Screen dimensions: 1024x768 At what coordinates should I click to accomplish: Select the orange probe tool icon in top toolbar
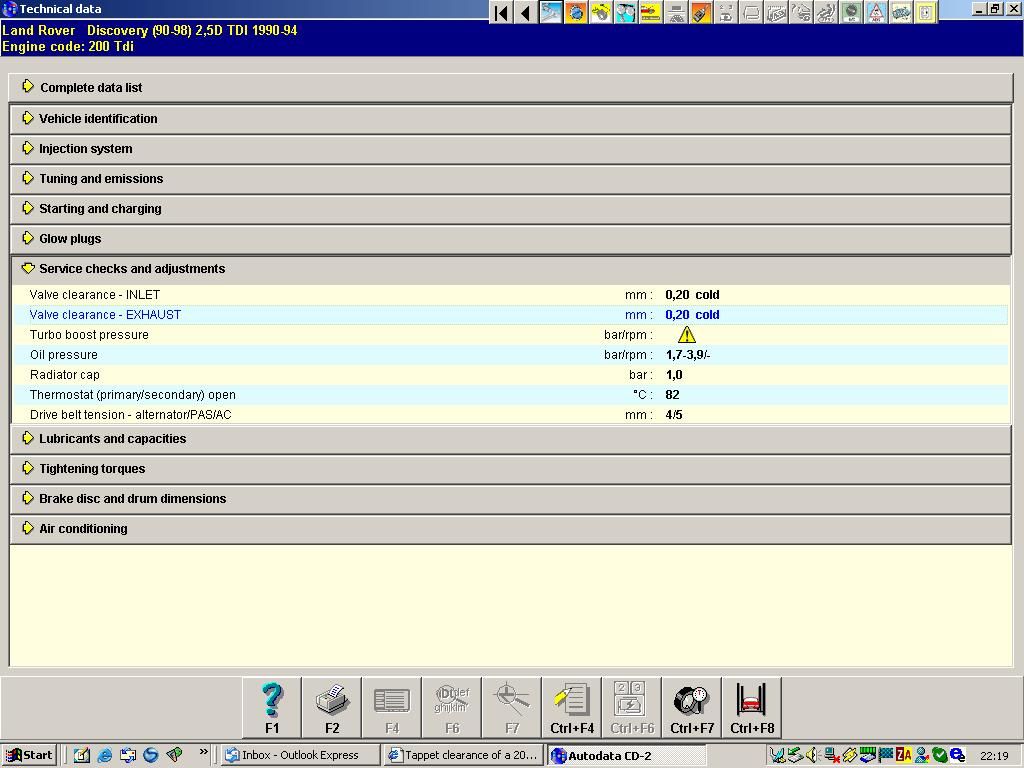coord(700,12)
